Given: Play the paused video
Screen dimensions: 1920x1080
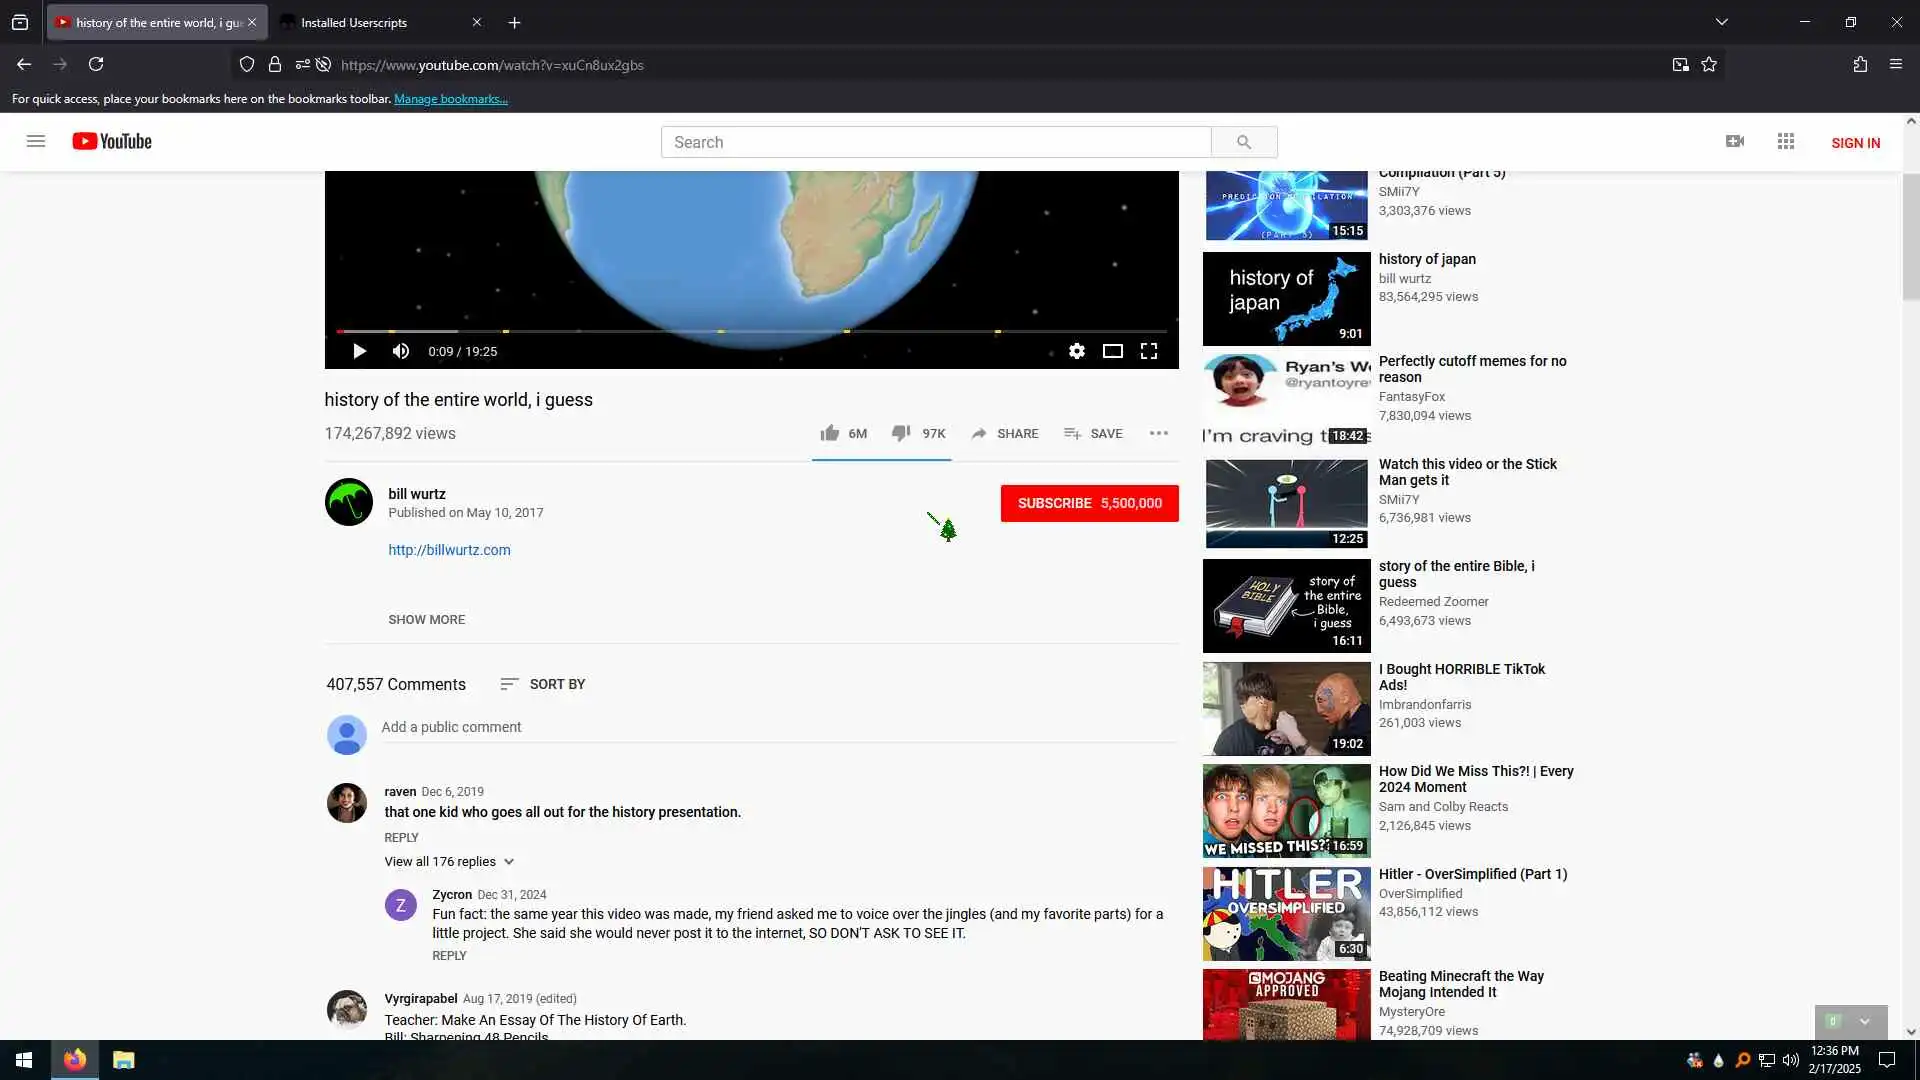Looking at the screenshot, I should click(359, 351).
